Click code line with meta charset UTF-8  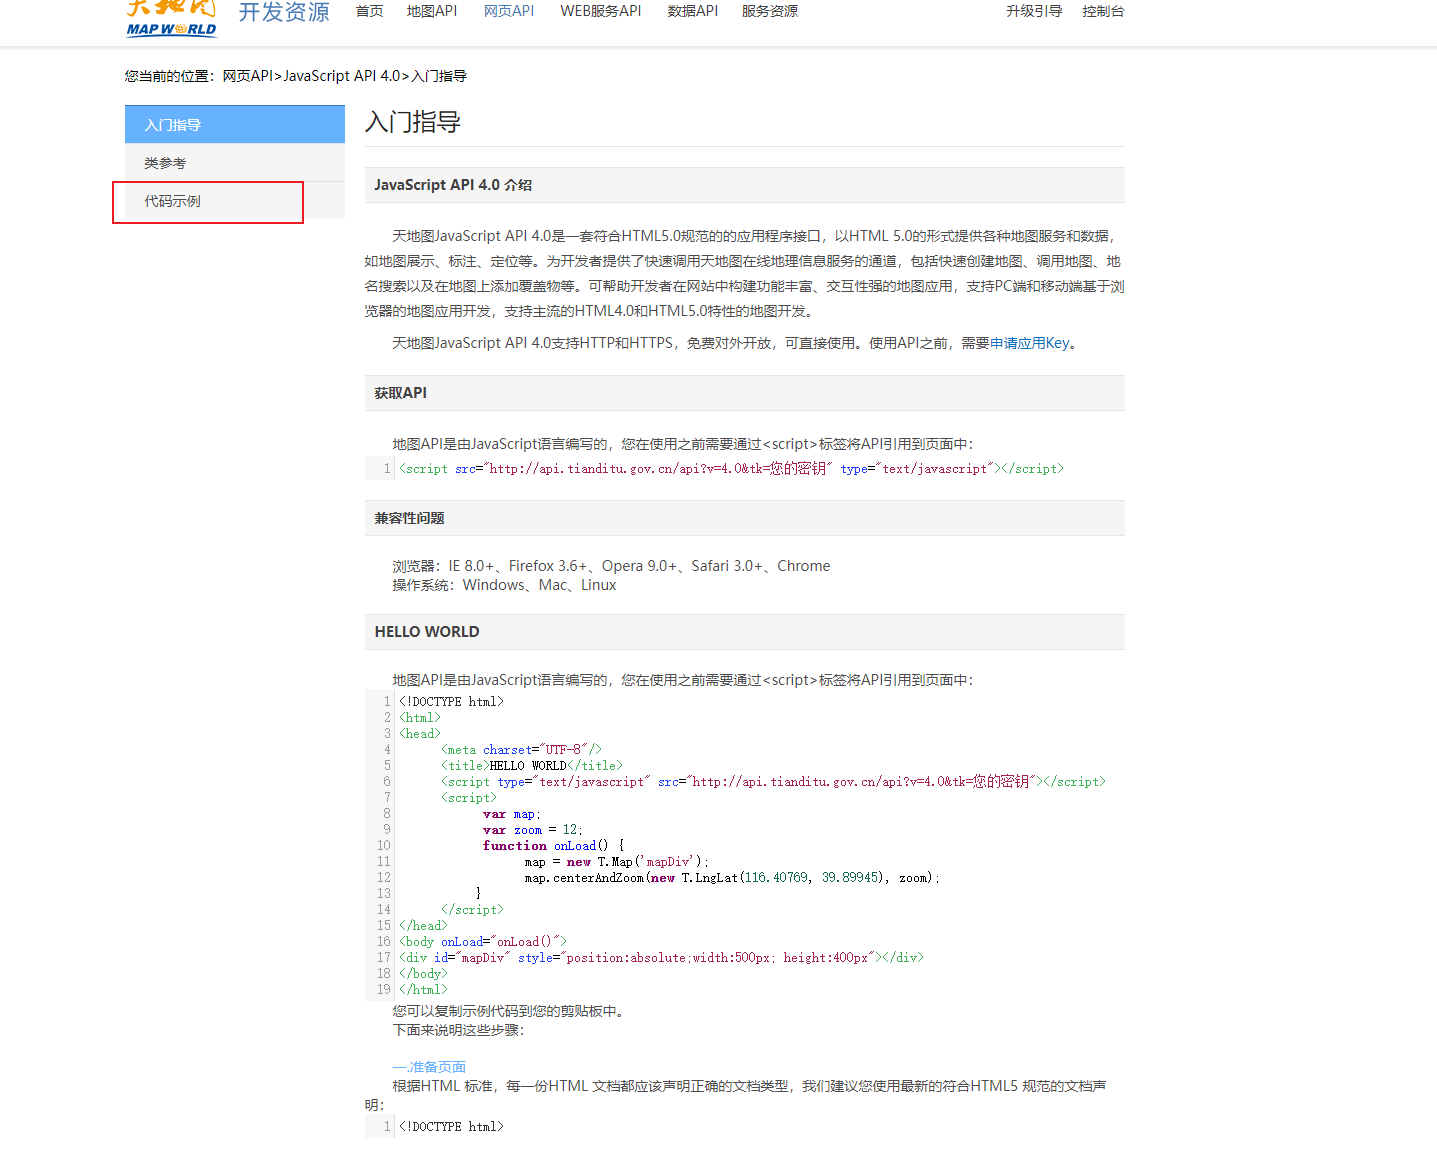click(521, 750)
